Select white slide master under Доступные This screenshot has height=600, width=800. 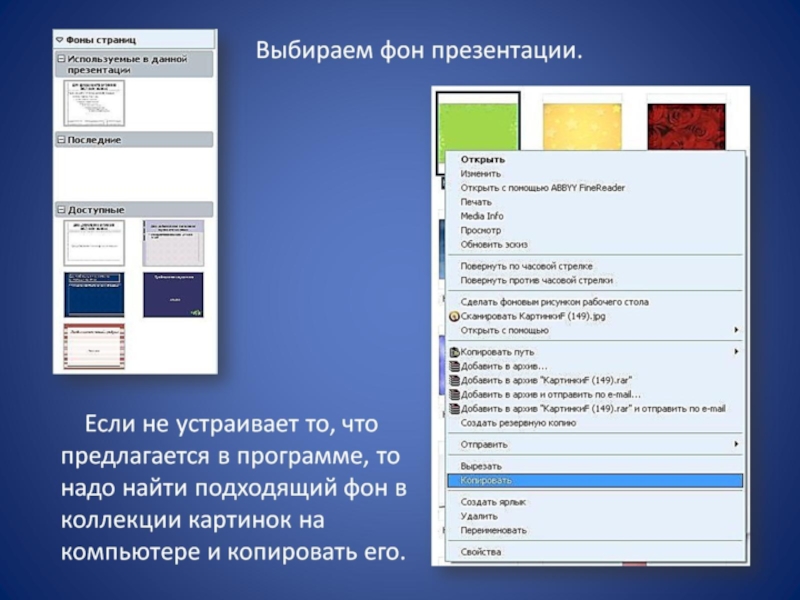click(x=94, y=243)
